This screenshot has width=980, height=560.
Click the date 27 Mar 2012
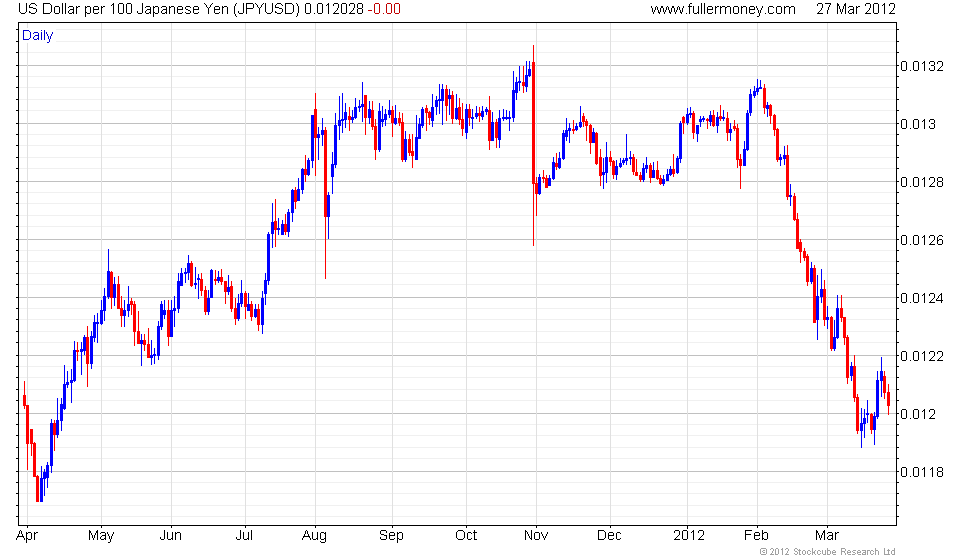pyautogui.click(x=856, y=9)
